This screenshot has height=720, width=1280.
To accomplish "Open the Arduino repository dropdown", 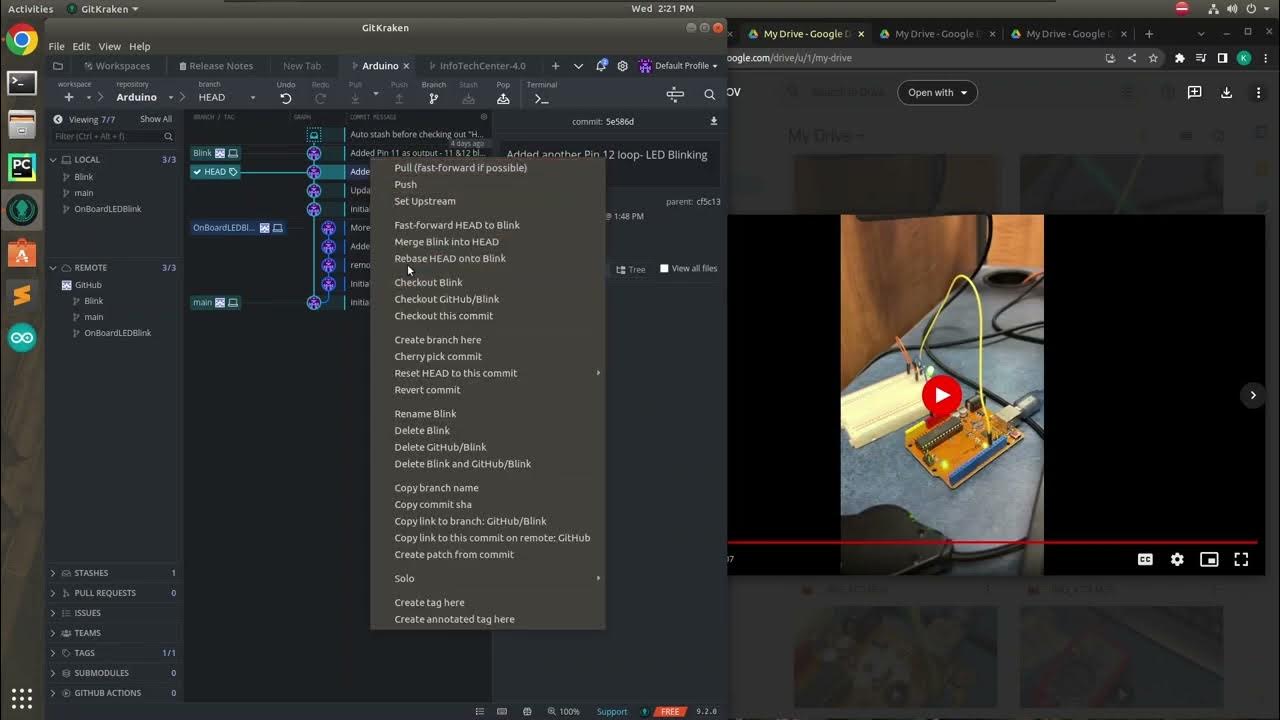I will click(144, 97).
